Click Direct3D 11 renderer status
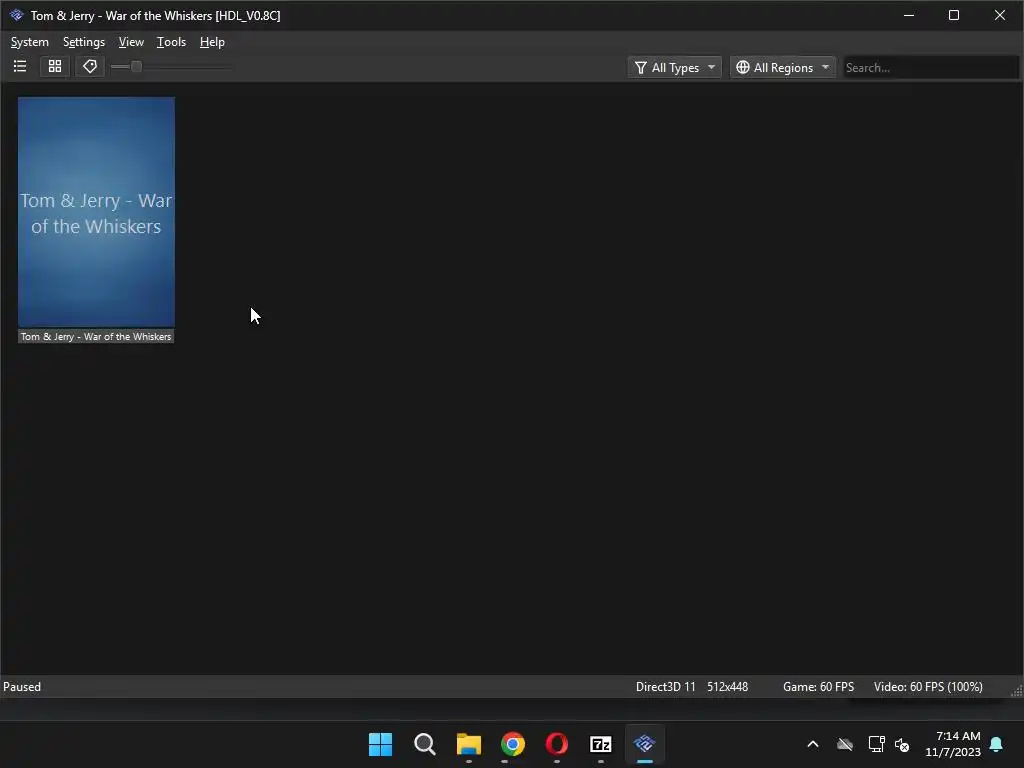Image resolution: width=1024 pixels, height=768 pixels. 665,687
